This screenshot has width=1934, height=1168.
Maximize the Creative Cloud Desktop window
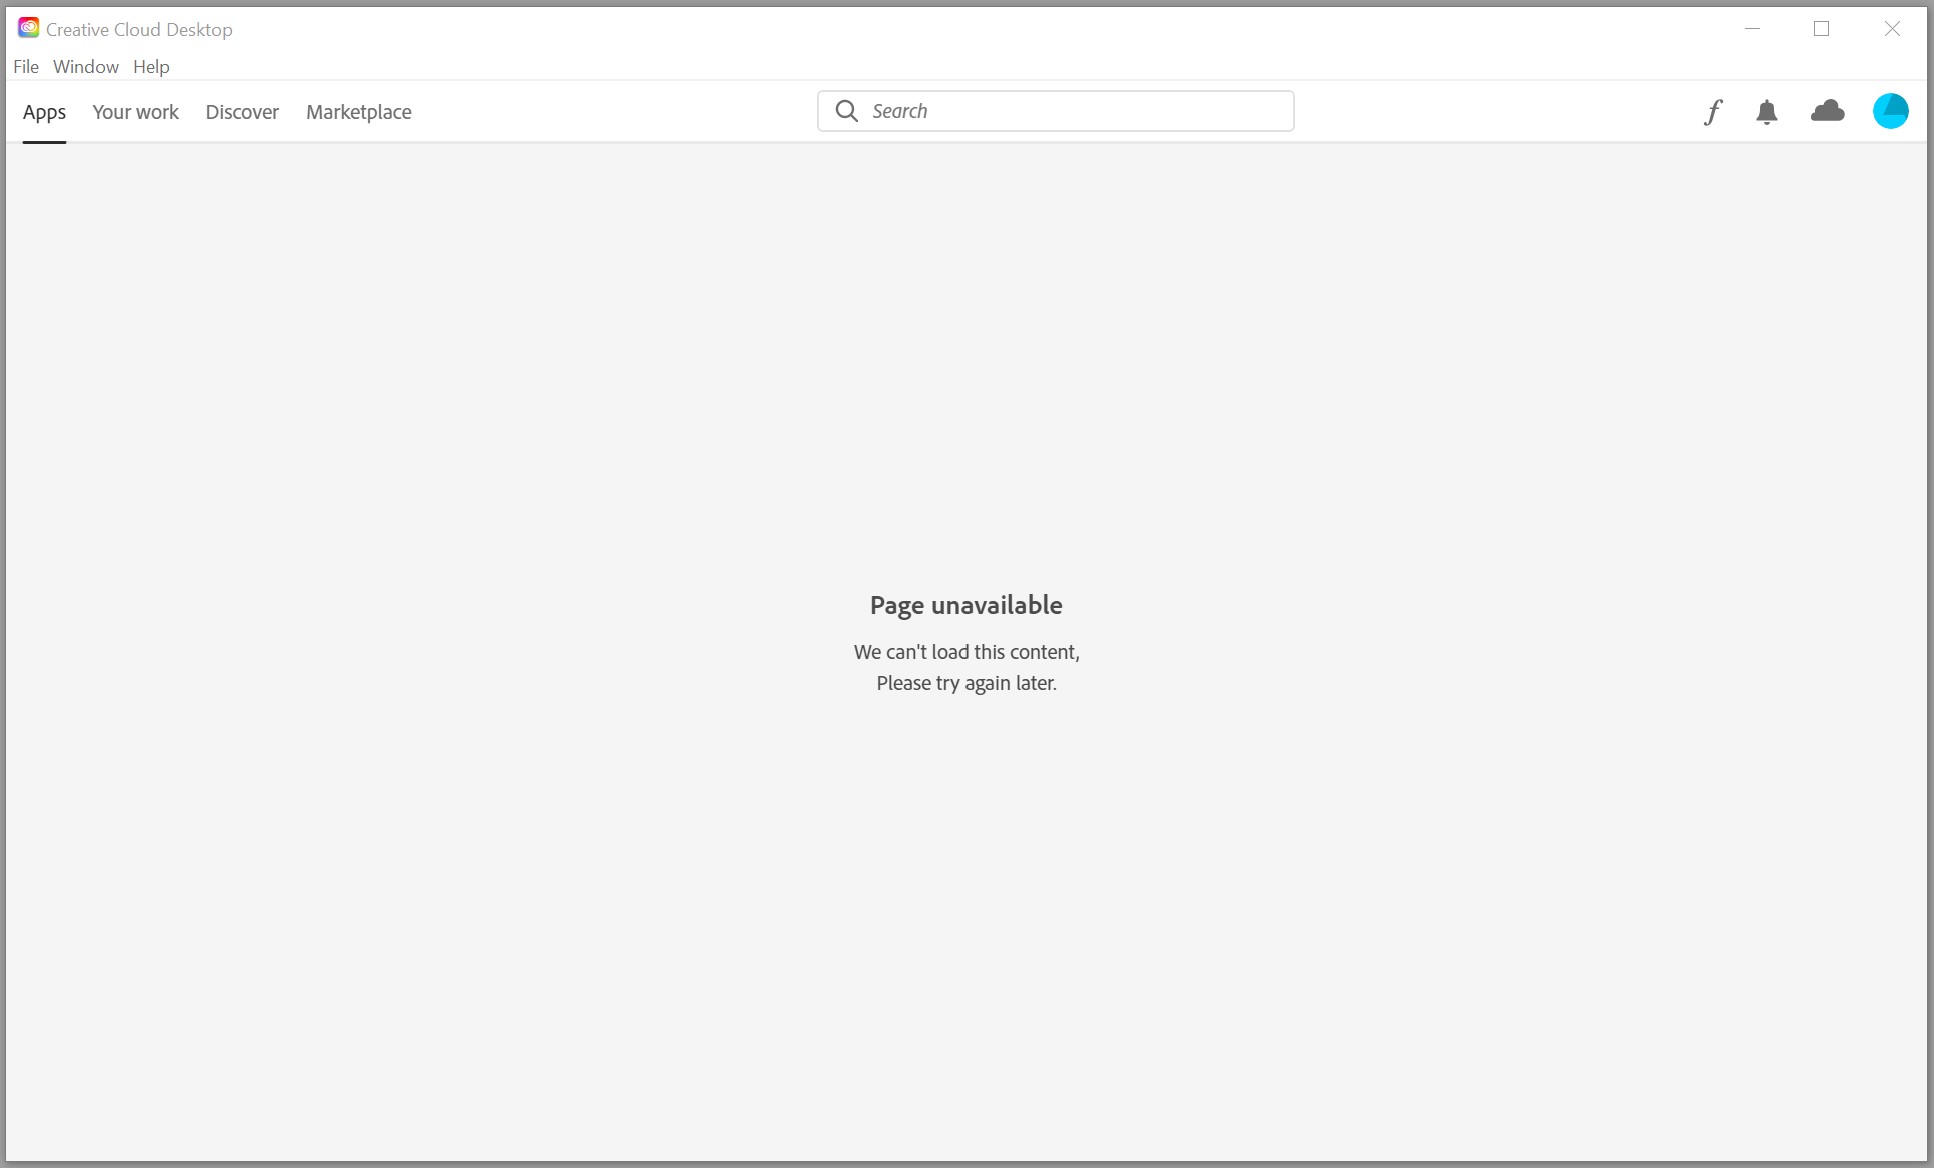click(x=1821, y=29)
